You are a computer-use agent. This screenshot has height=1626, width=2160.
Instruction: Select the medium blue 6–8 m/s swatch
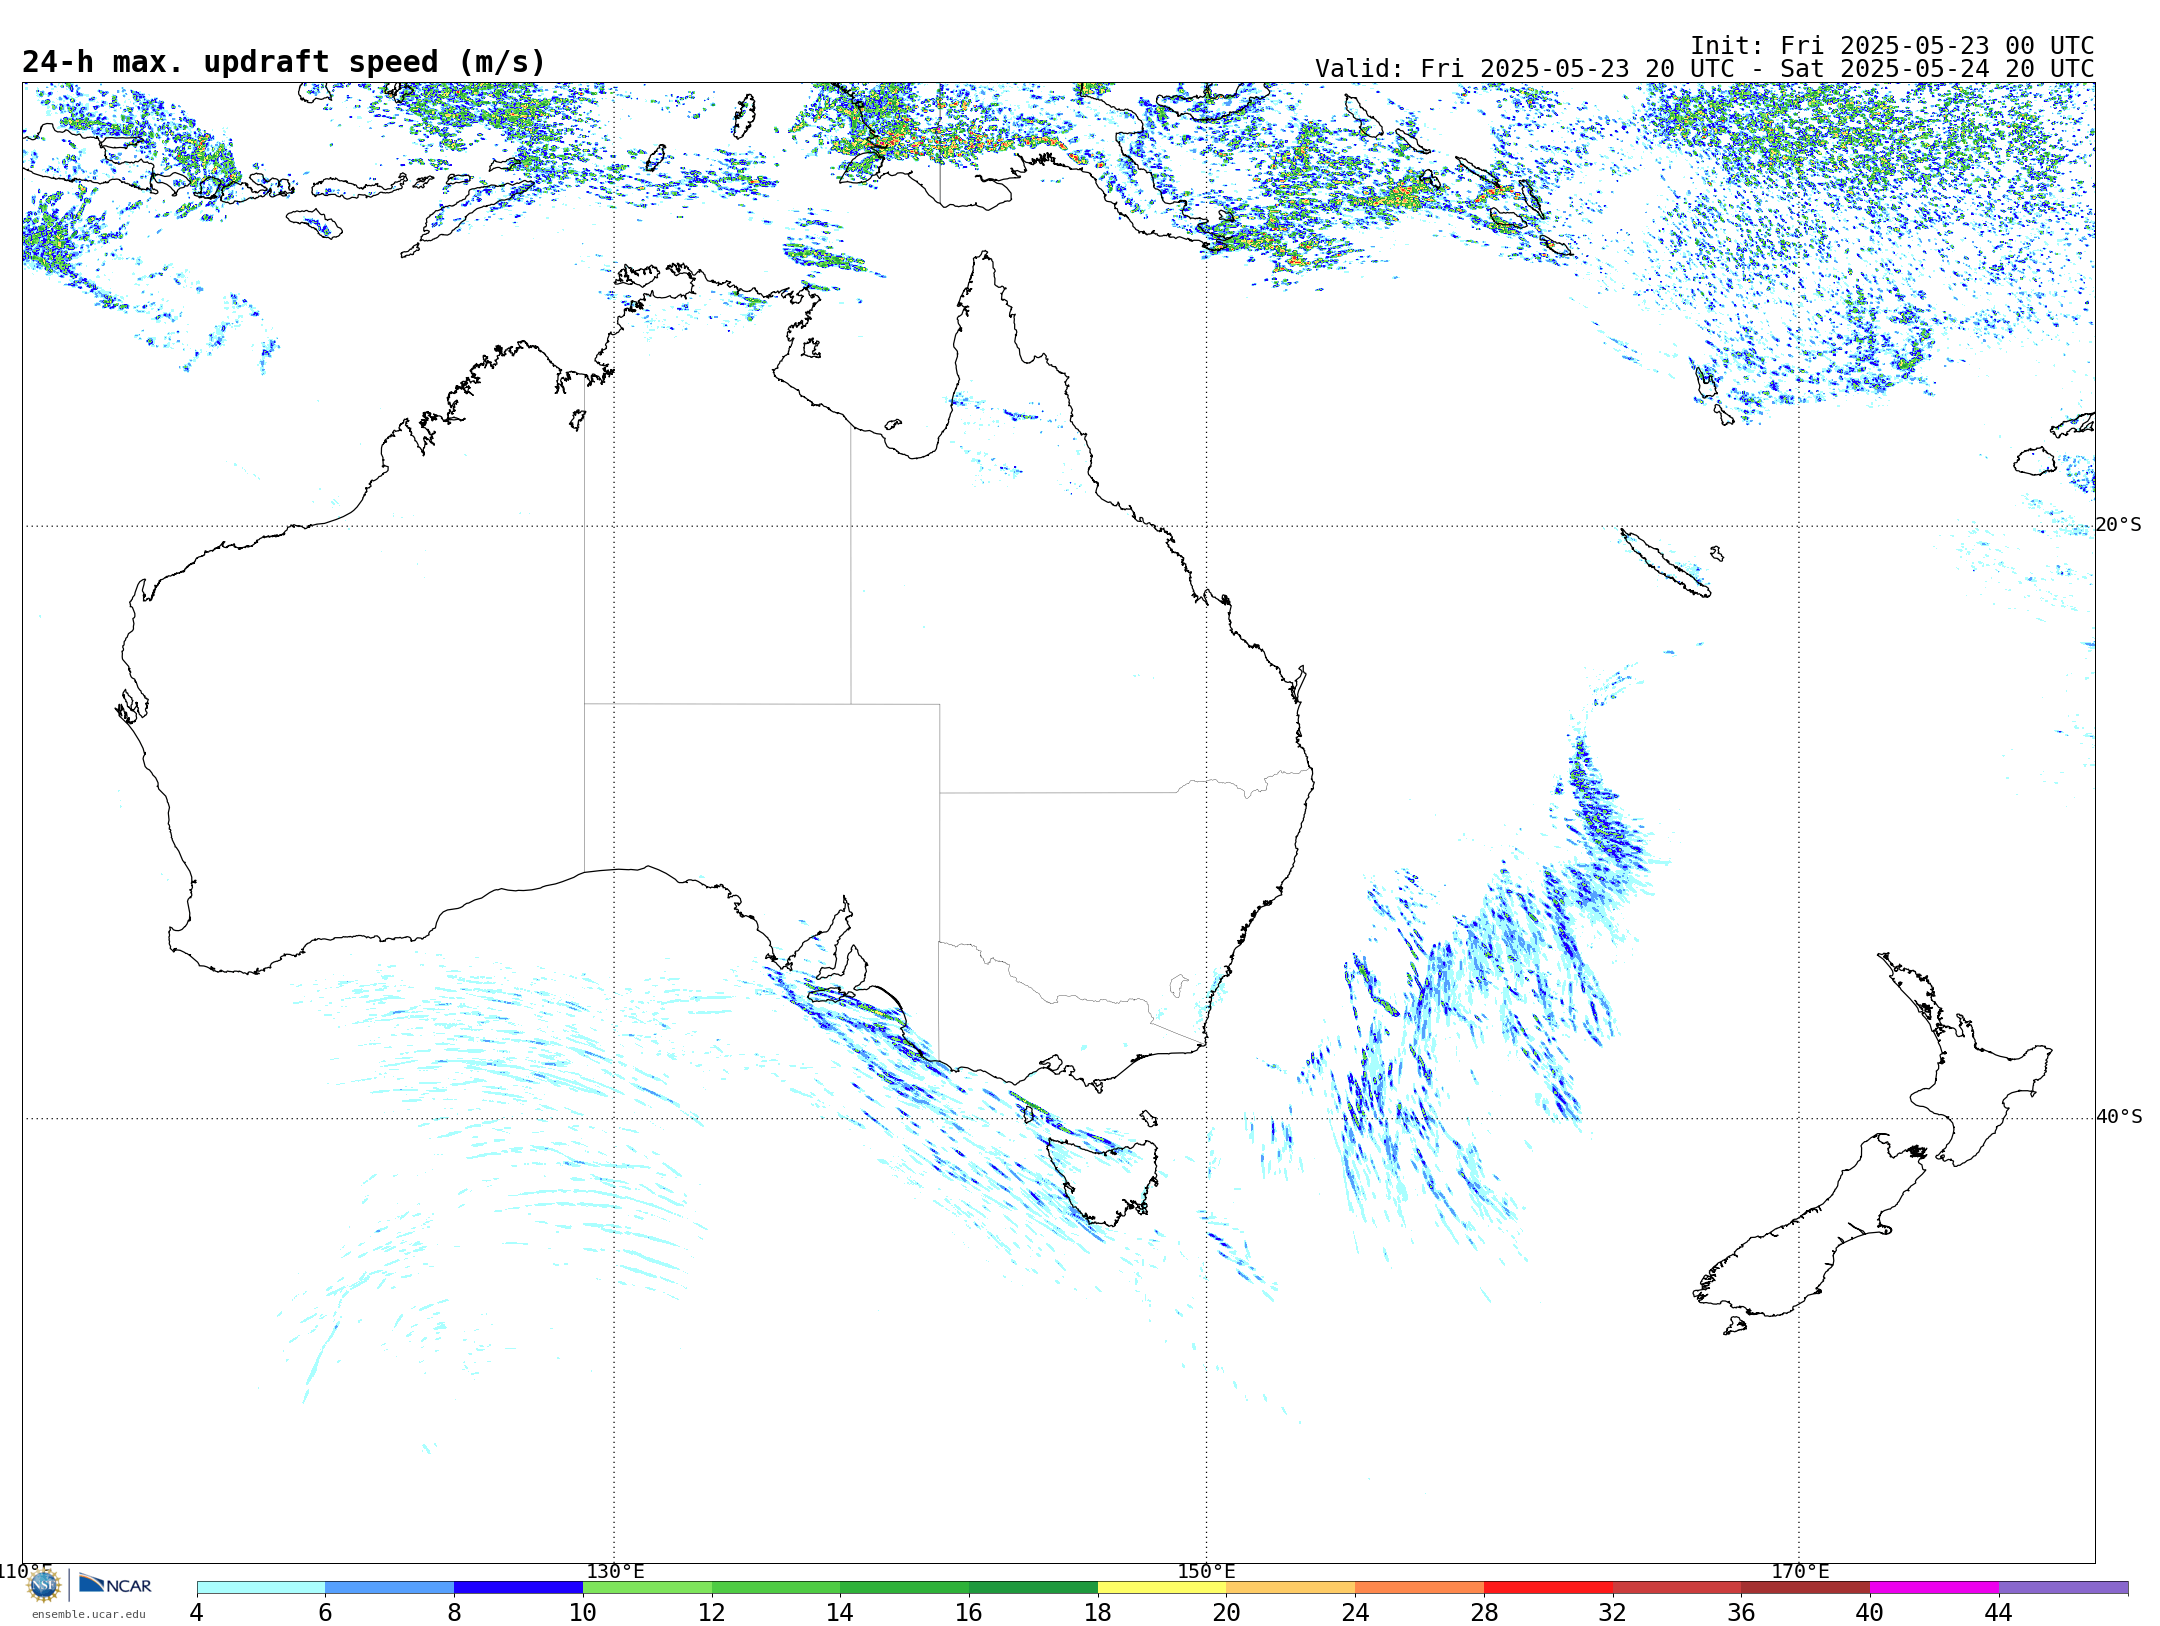pyautogui.click(x=390, y=1588)
